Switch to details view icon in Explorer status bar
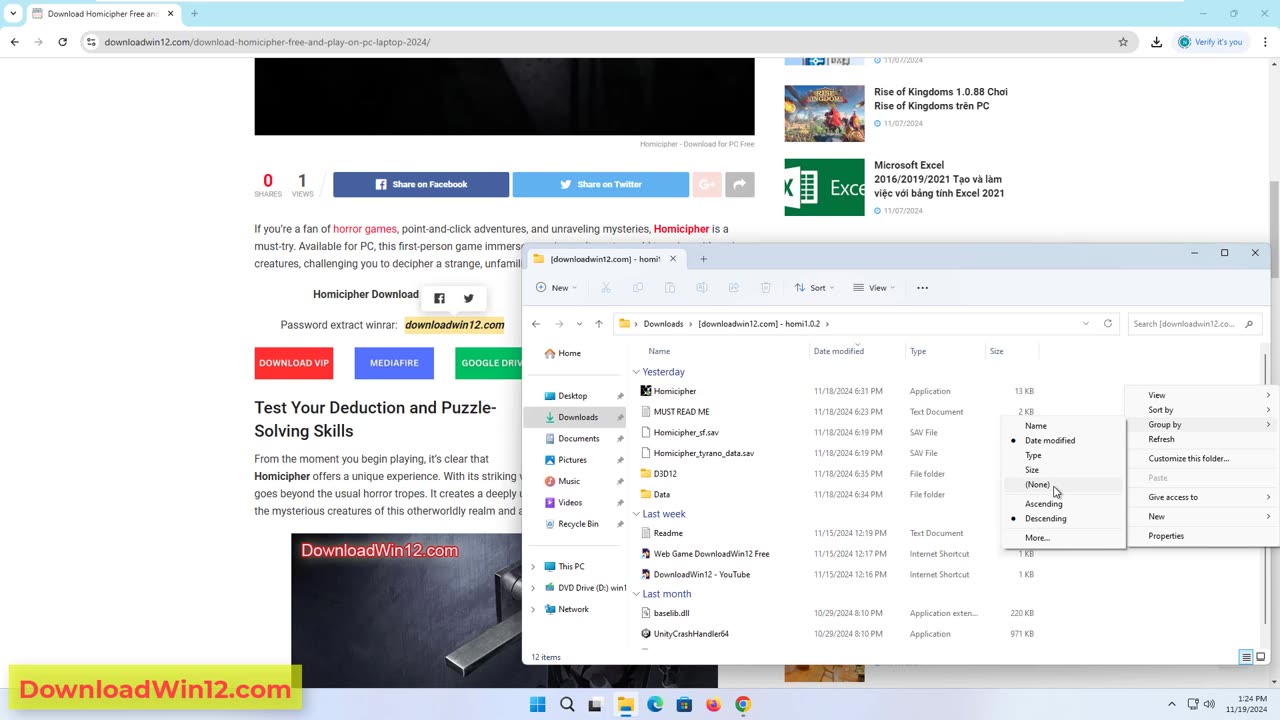Screen dimensions: 1280x720 click(x=1245, y=657)
